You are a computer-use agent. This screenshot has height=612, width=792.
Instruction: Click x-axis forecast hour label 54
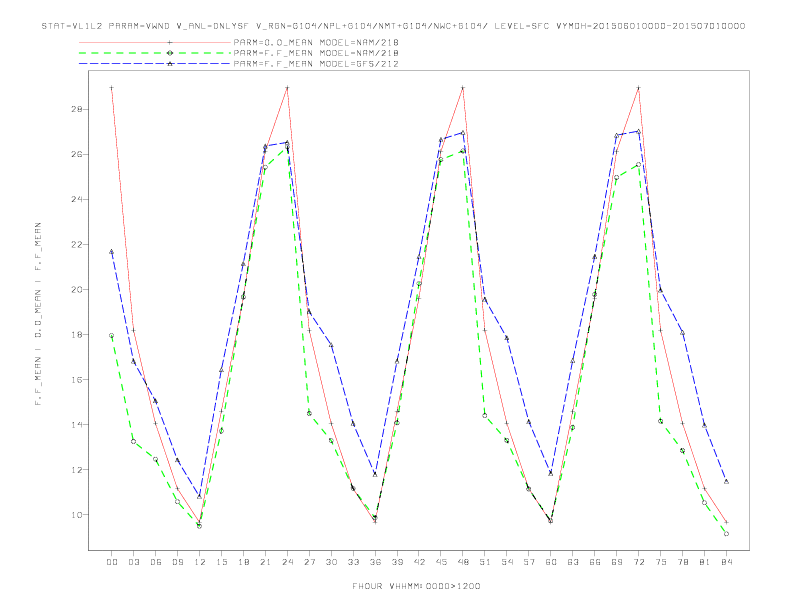point(507,562)
